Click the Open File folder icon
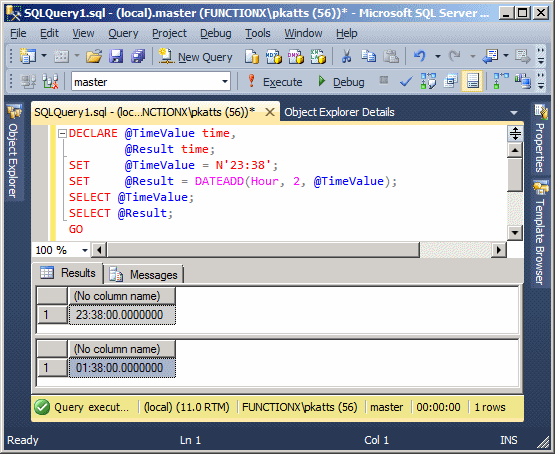This screenshot has height=454, width=555. click(x=94, y=56)
